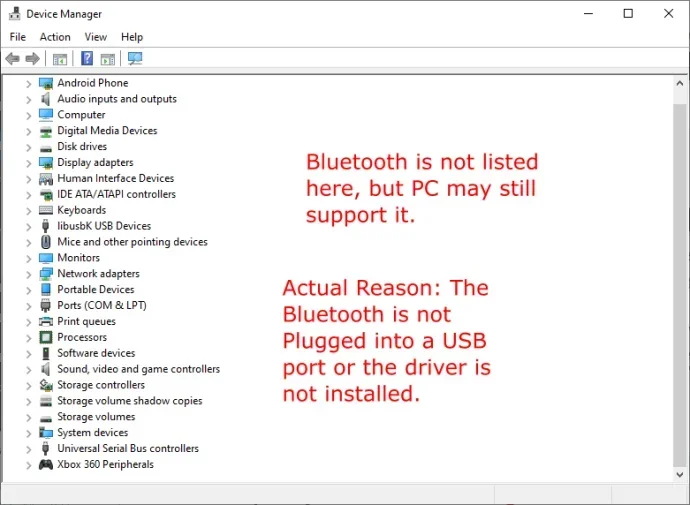690x505 pixels.
Task: Expand the System devices node
Action: (29, 433)
